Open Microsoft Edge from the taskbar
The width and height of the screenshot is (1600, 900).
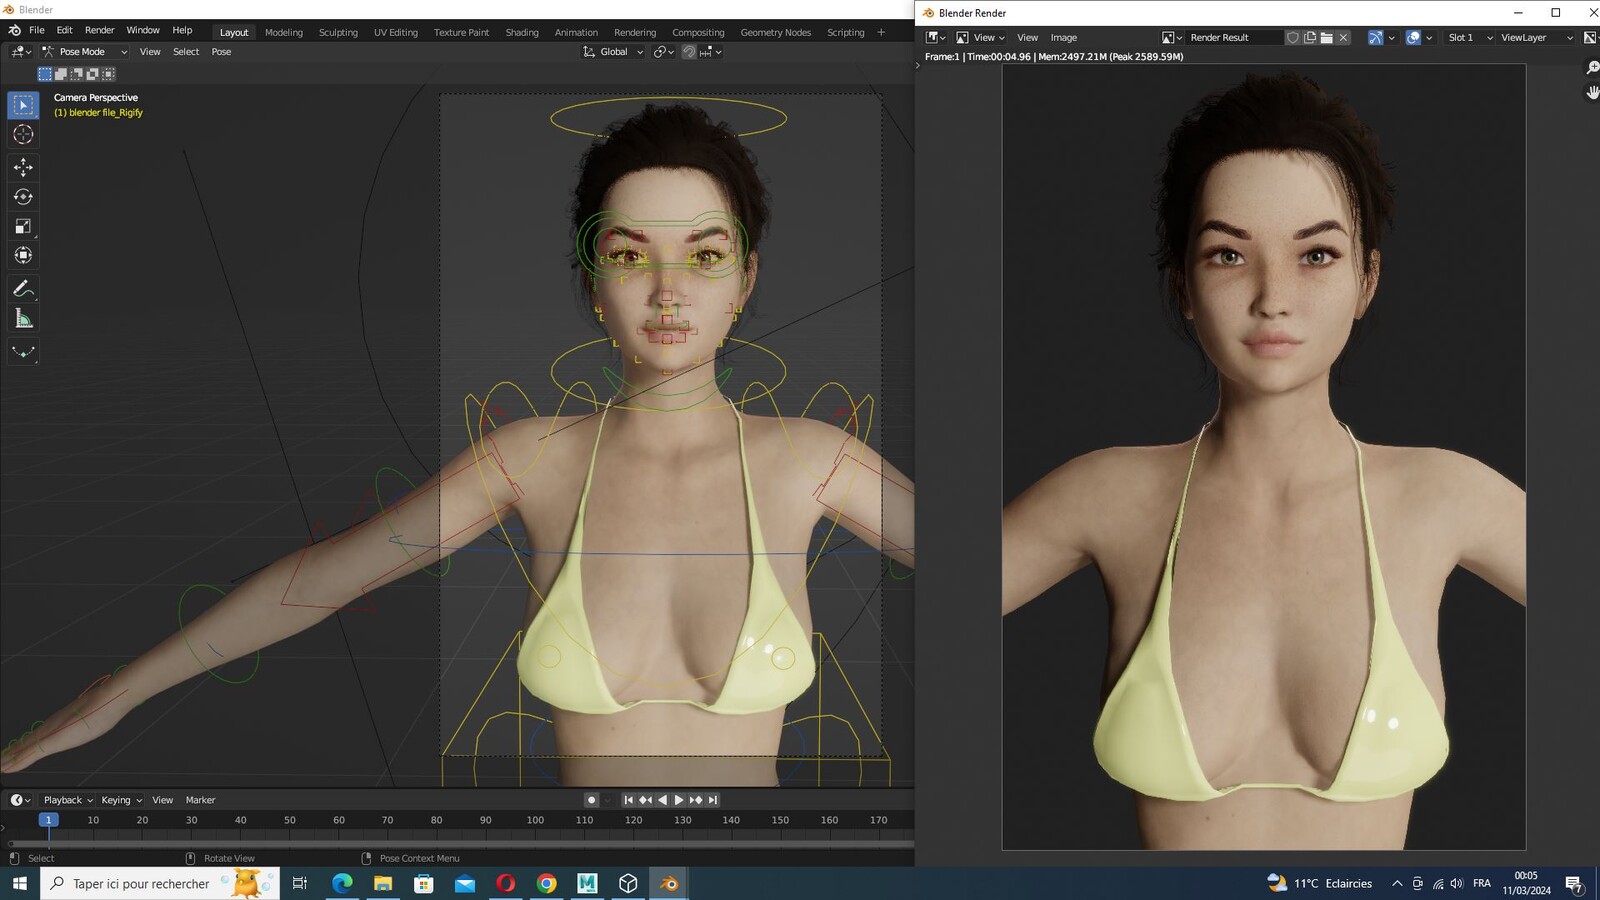[342, 883]
